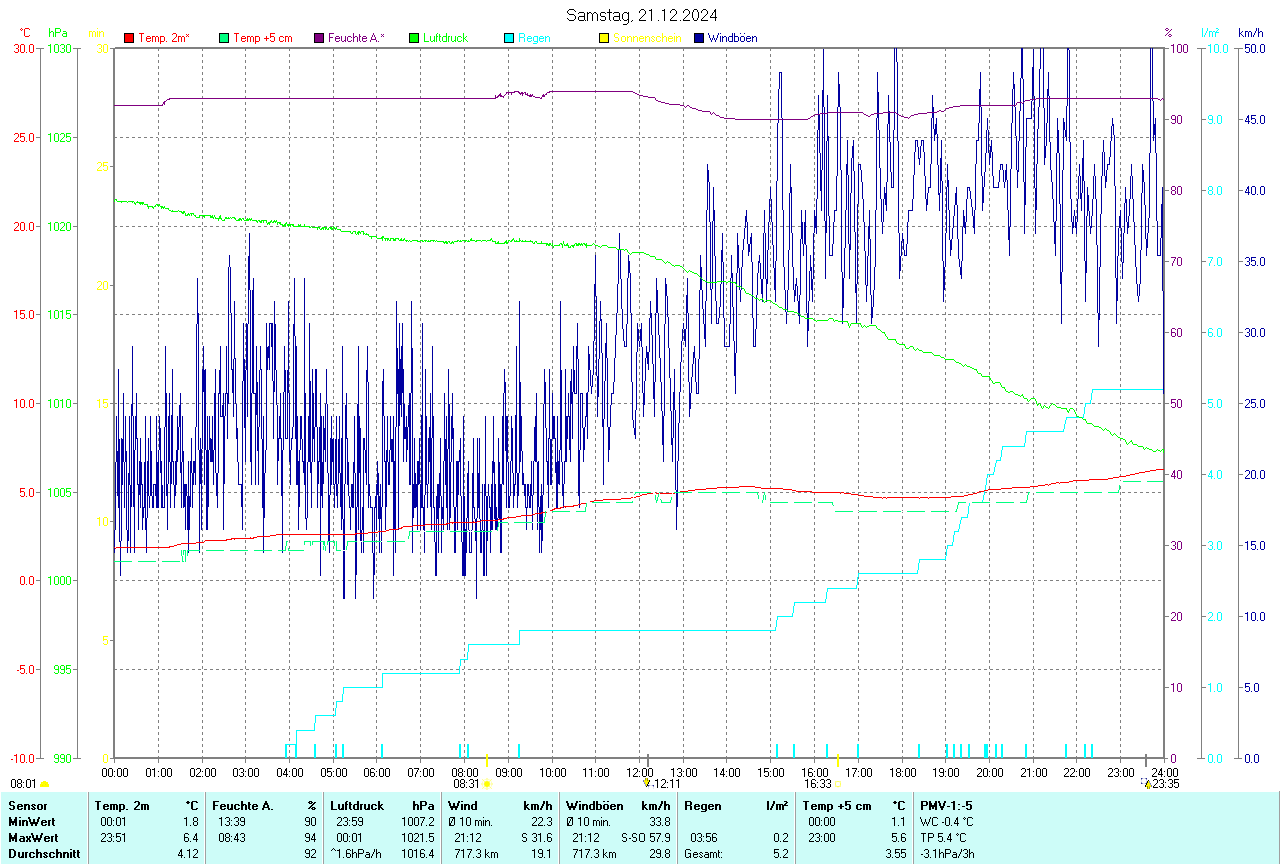Click the 'km/h' axis unit label top right
1280x864 pixels.
point(1250,33)
